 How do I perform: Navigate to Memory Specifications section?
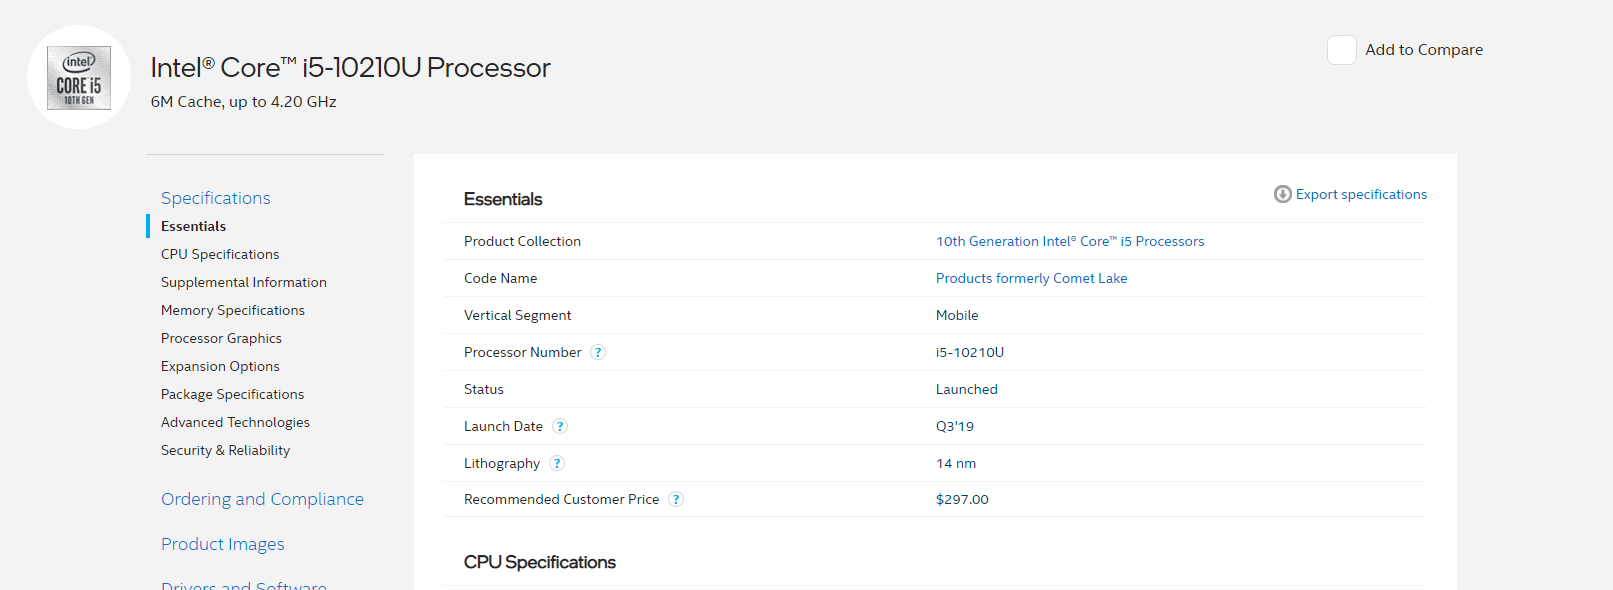tap(232, 310)
